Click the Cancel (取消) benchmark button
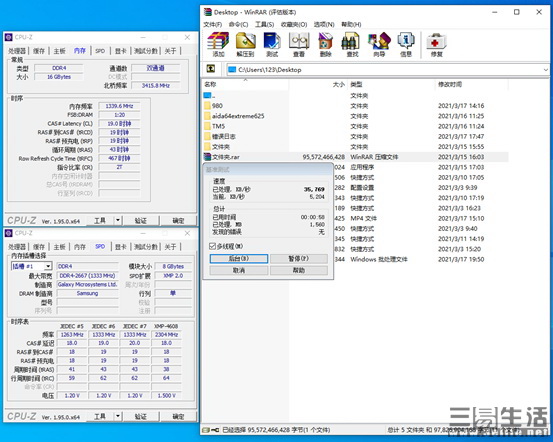553x442 pixels. [x=239, y=270]
